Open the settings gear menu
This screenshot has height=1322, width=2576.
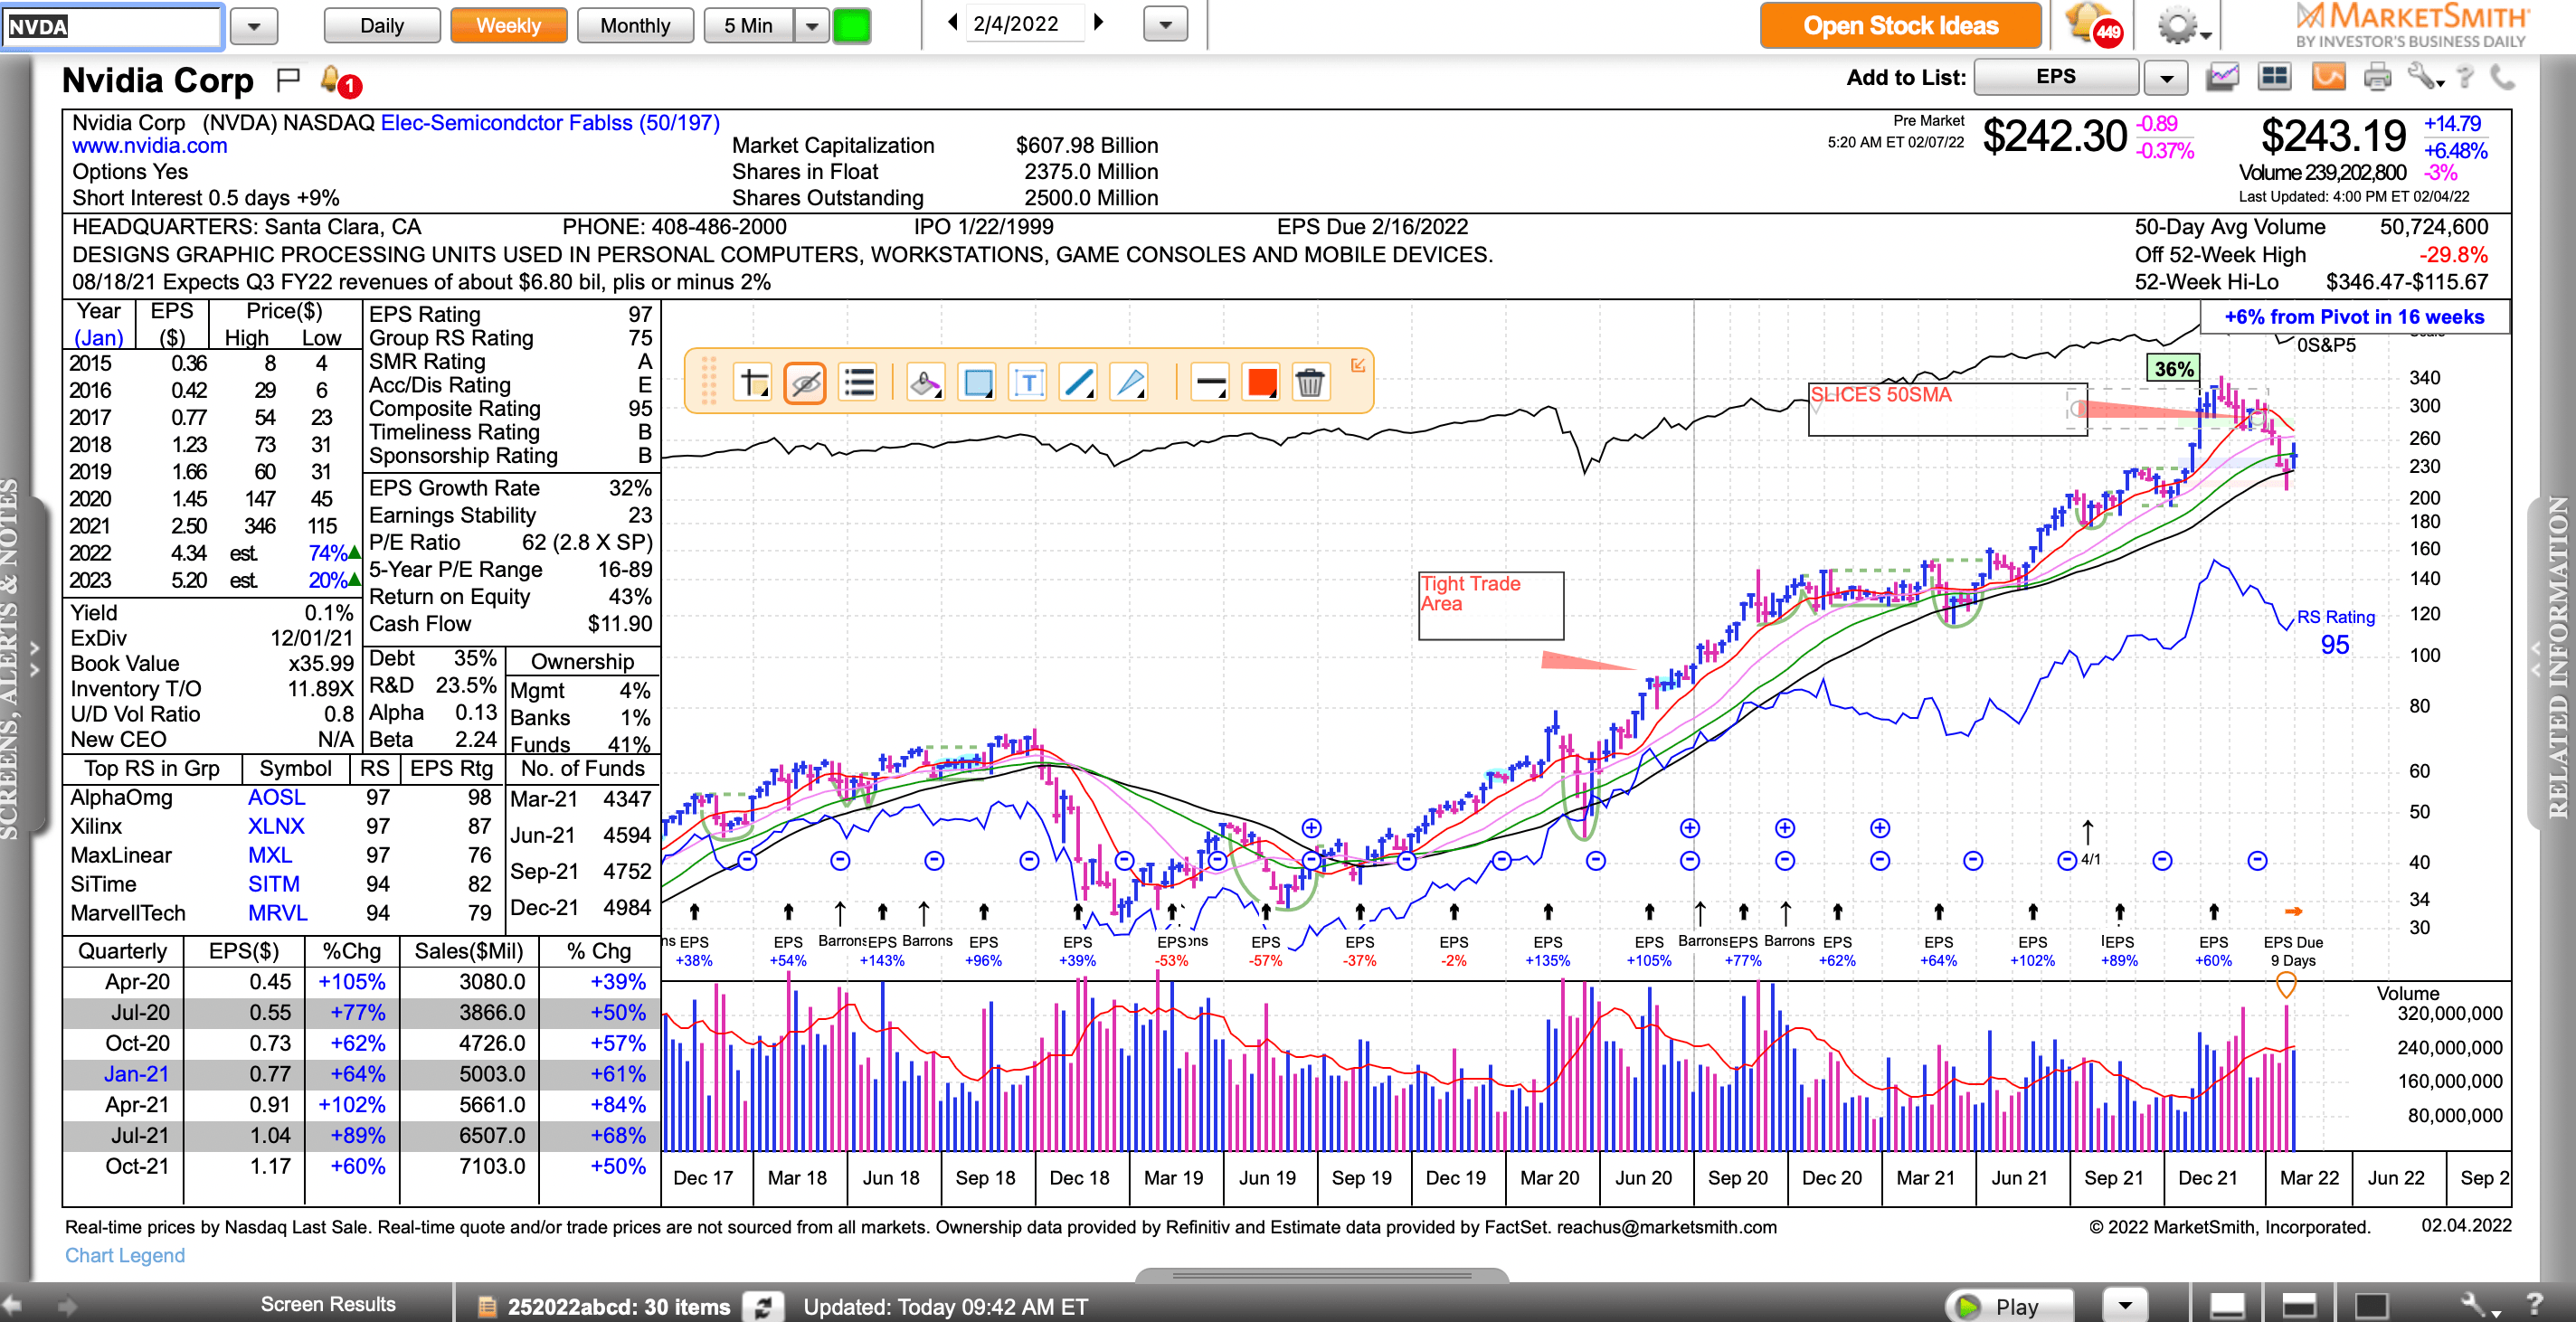(x=2183, y=26)
